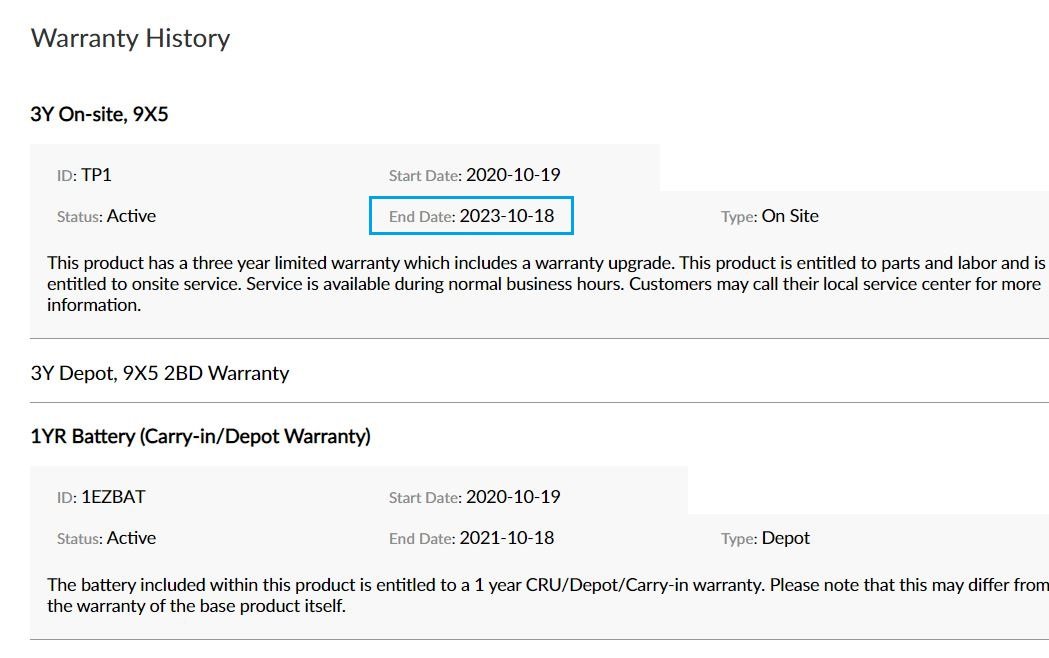Select the Type: On Site field

pyautogui.click(x=769, y=216)
